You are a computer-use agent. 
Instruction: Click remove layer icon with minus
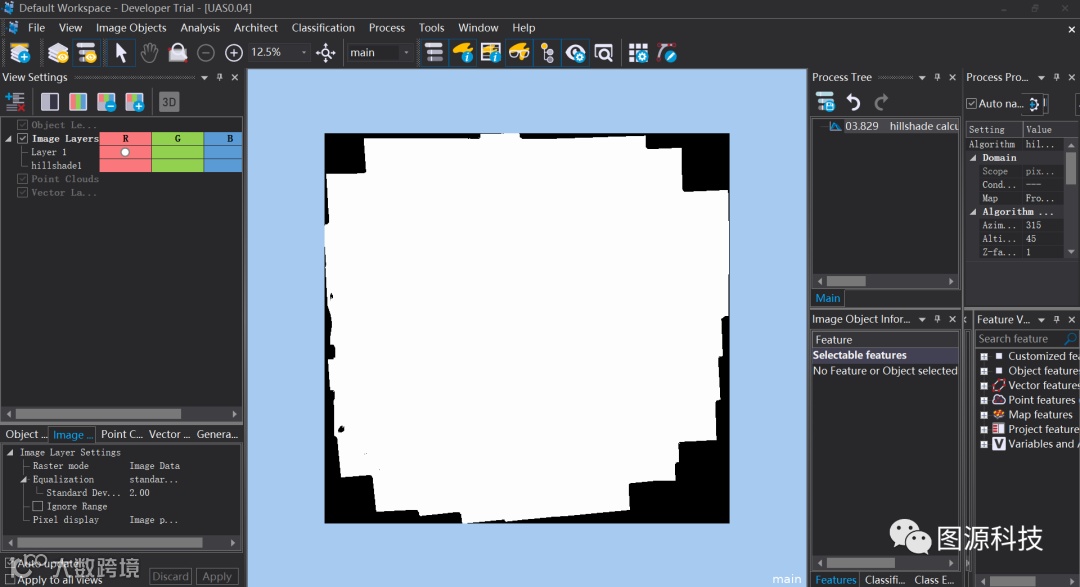pyautogui.click(x=106, y=102)
